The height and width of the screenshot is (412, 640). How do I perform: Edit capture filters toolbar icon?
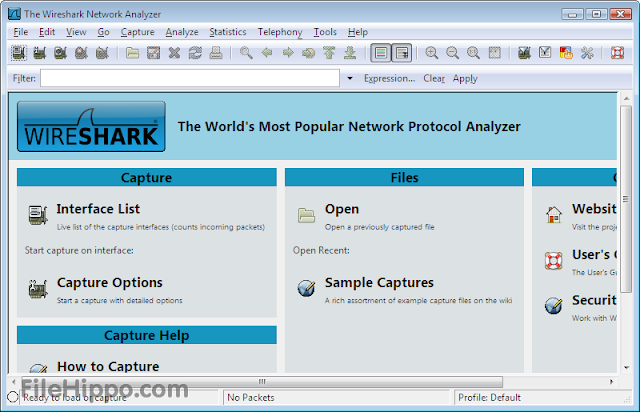click(x=524, y=53)
